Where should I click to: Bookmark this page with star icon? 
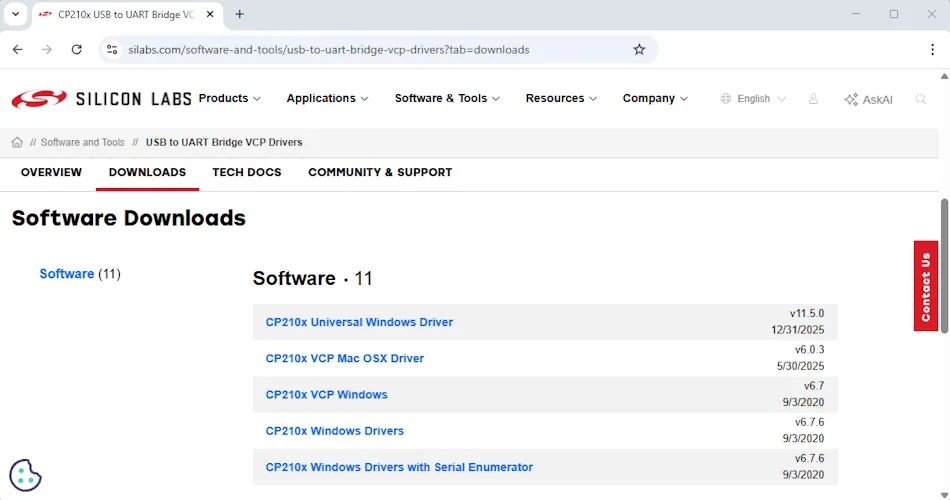(639, 49)
